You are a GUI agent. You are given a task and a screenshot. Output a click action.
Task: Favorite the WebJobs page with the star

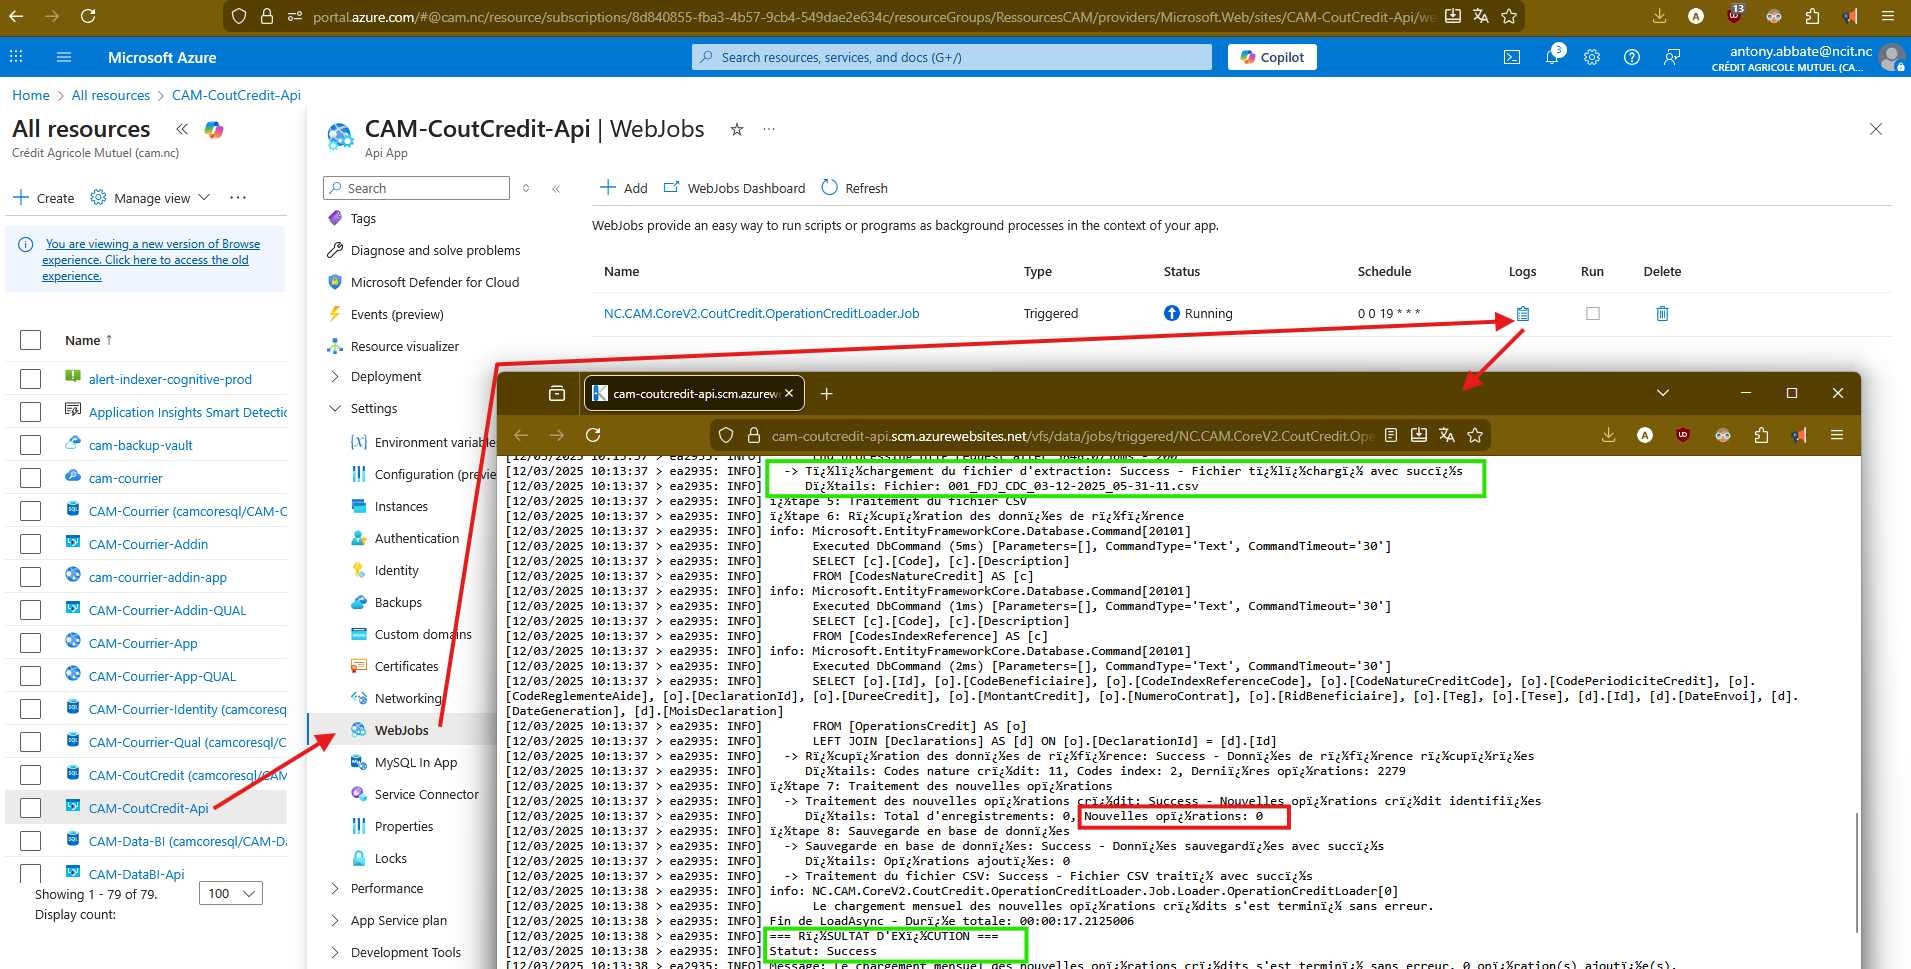click(737, 129)
